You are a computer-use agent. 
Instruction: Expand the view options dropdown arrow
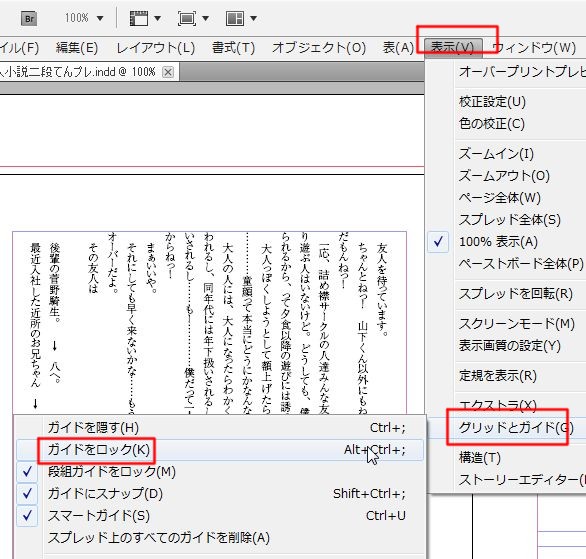coord(158,18)
